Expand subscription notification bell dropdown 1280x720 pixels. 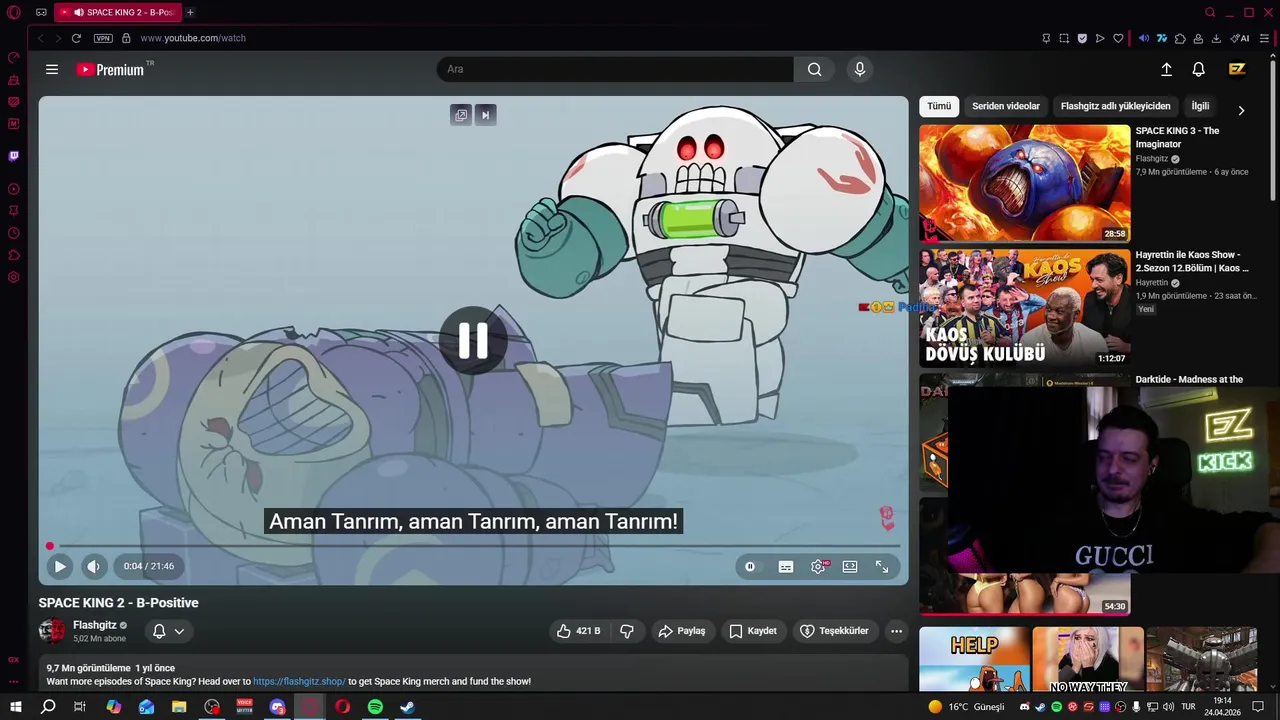(168, 631)
